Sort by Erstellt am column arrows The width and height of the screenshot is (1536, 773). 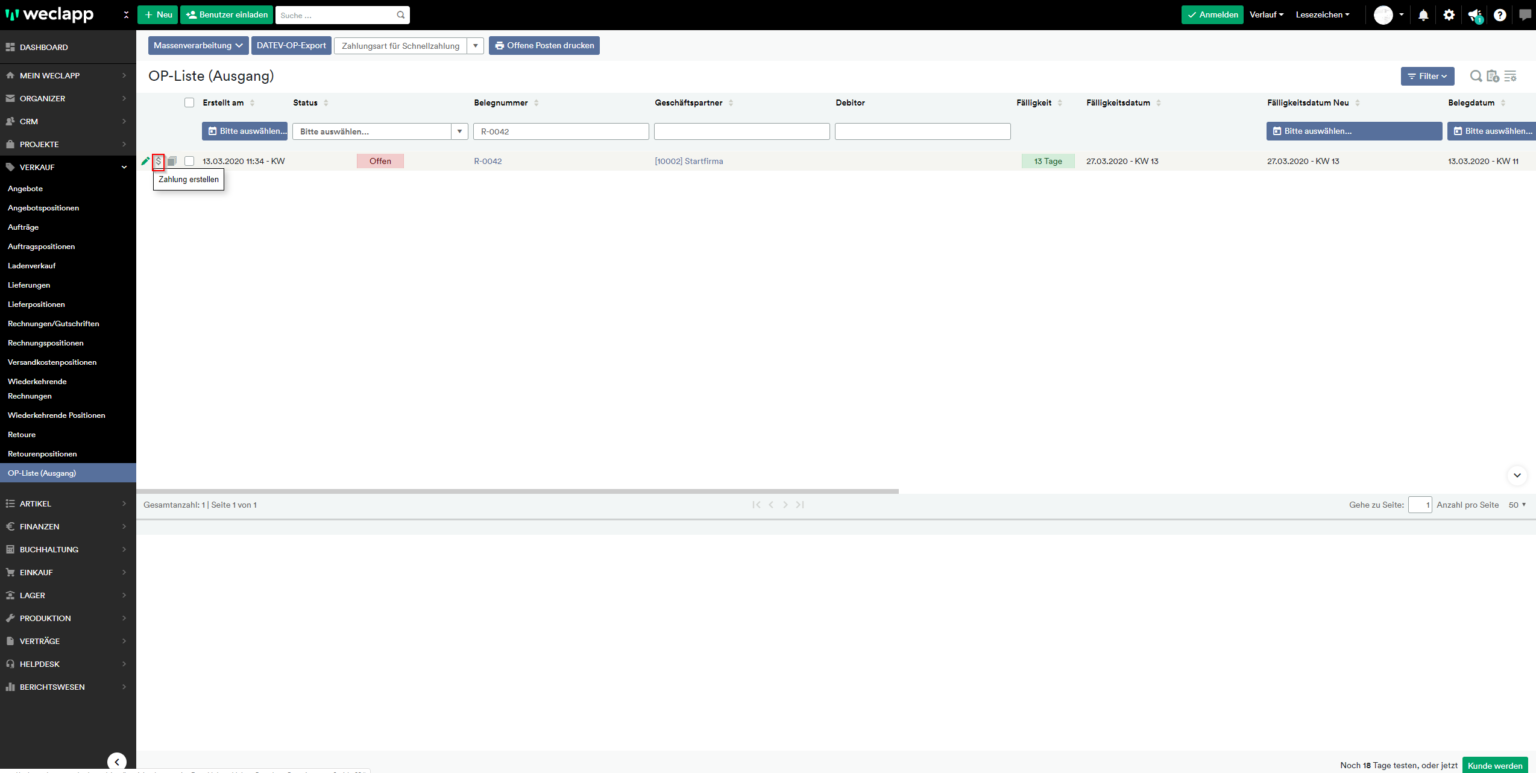coord(252,103)
